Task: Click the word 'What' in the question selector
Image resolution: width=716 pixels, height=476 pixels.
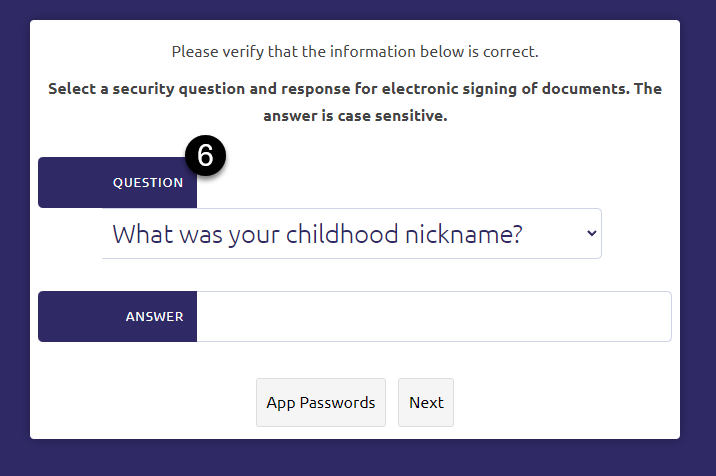Action: [137, 234]
